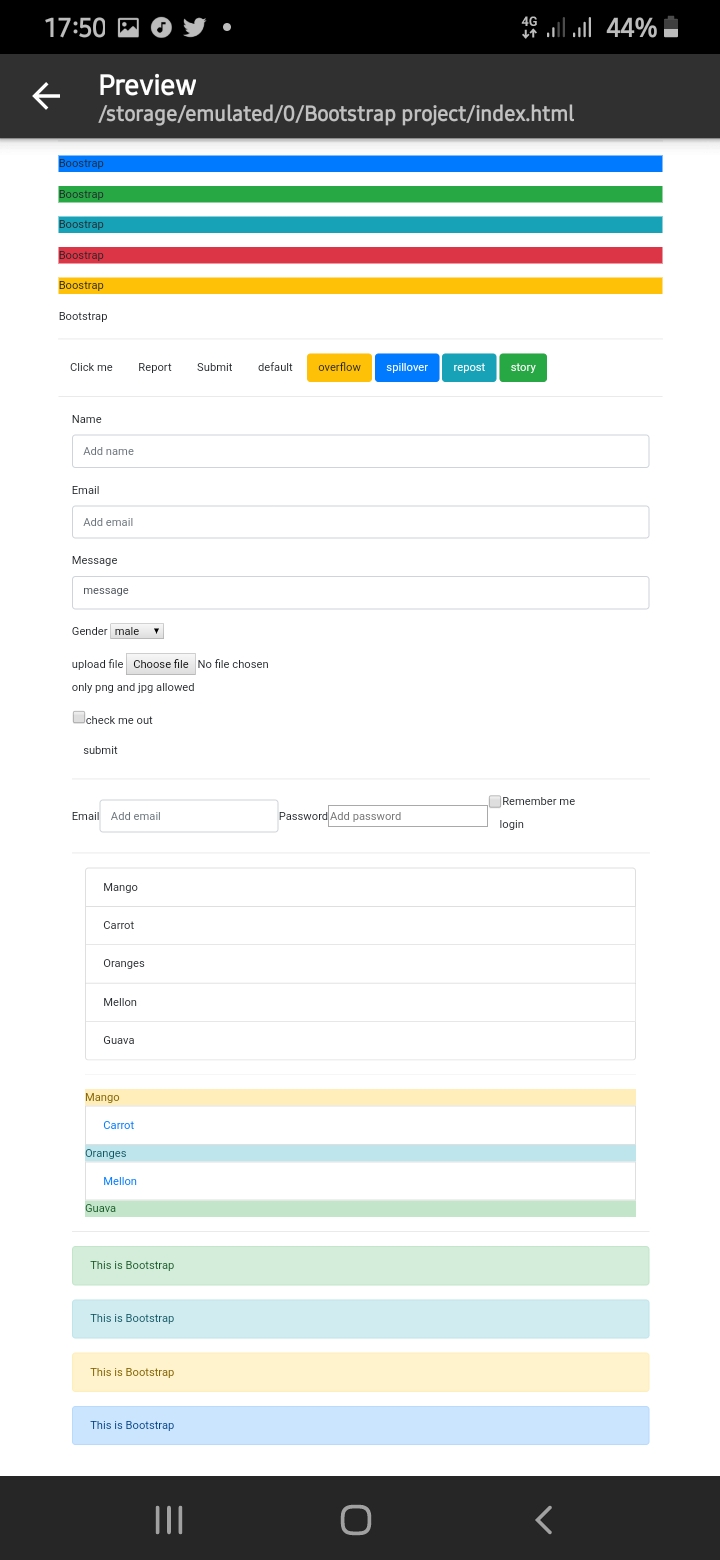Check the 'check me out' checkbox
This screenshot has height=1560, width=720.
[79, 717]
